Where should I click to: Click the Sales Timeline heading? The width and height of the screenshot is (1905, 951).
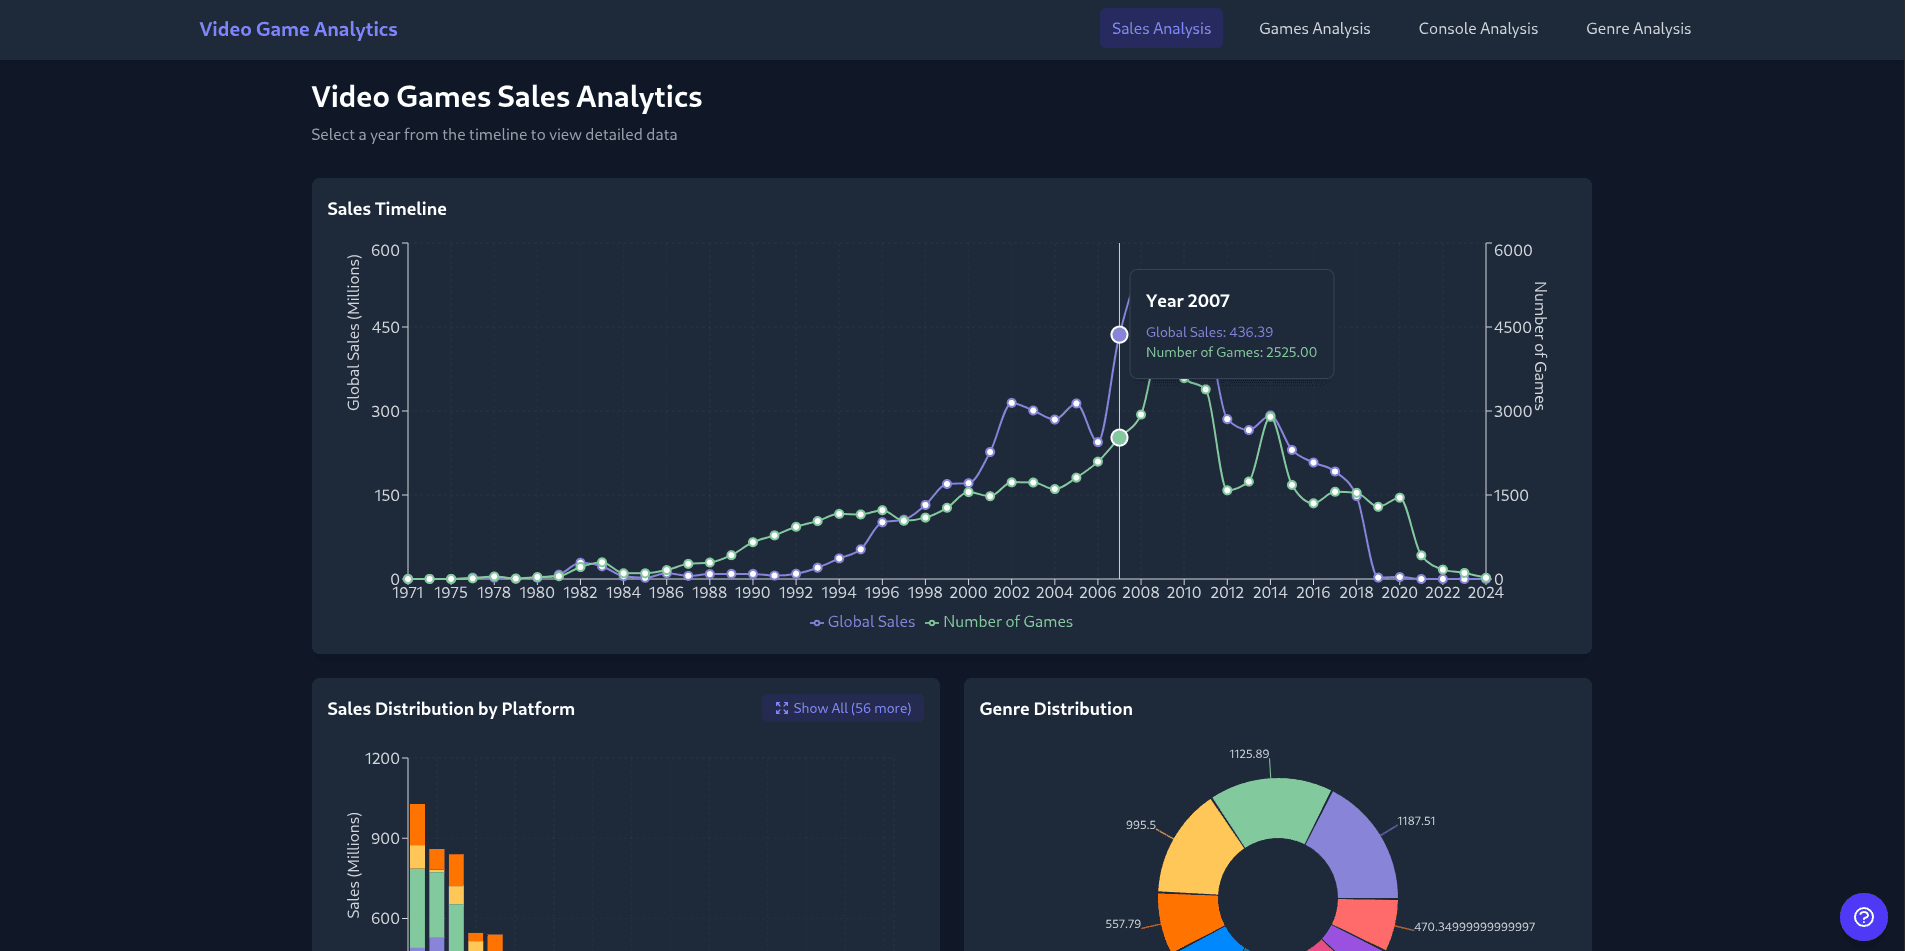pos(387,209)
